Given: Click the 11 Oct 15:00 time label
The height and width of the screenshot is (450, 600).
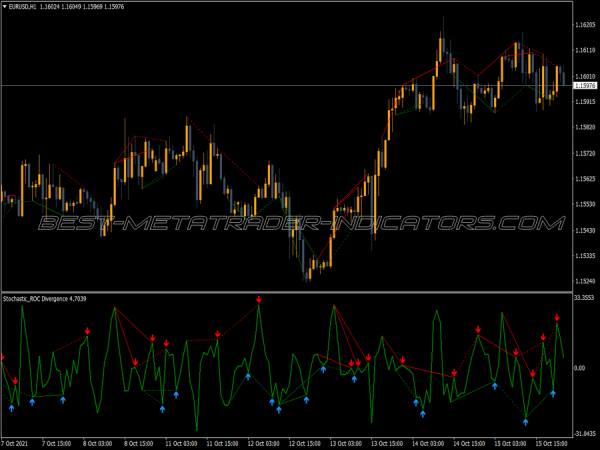Looking at the screenshot, I should [x=222, y=444].
